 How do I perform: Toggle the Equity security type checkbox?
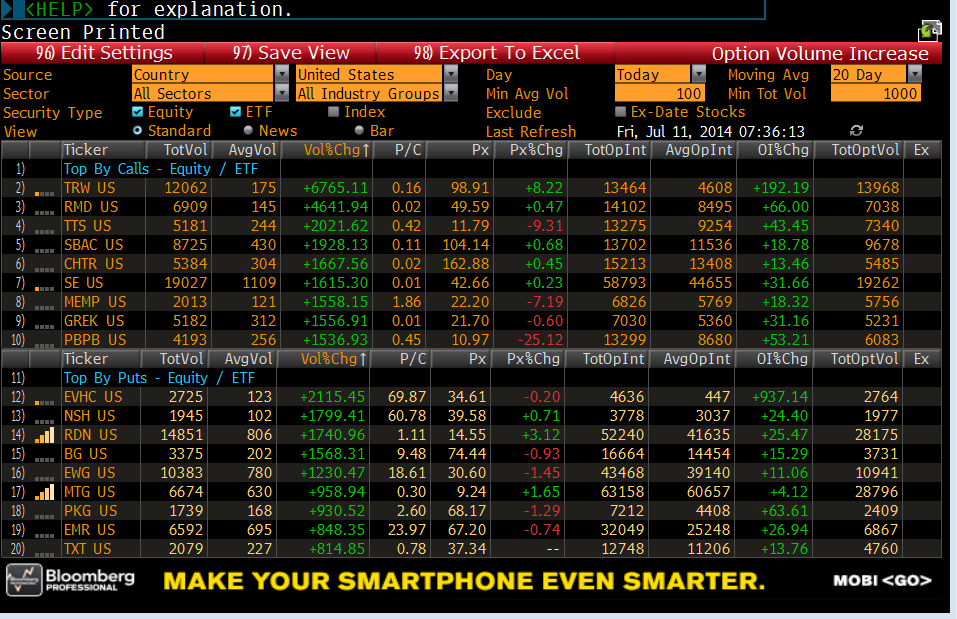(137, 112)
